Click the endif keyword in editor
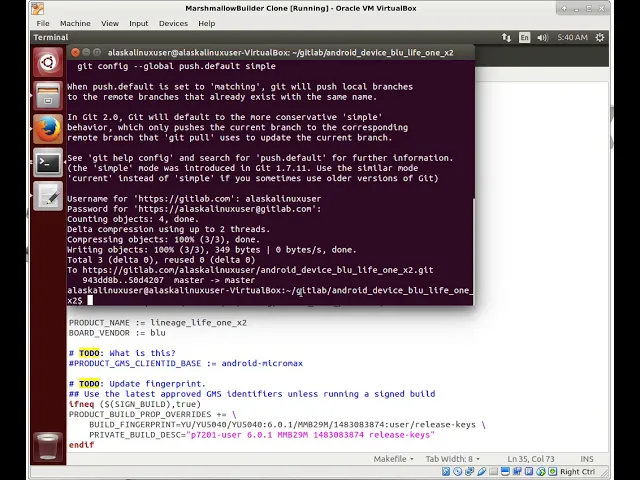 [x=81, y=445]
